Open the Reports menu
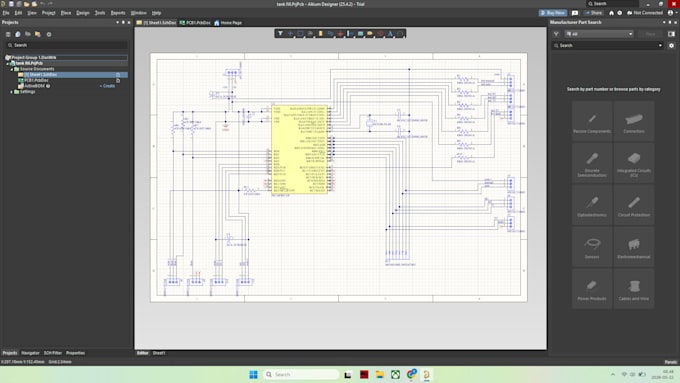Screen dimensions: 680x383 coord(118,13)
